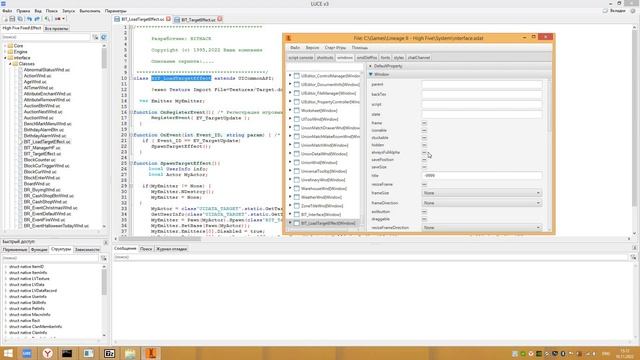Click the UIEditor_ControlManager window icon
The height and width of the screenshot is (360, 640).
297,76
